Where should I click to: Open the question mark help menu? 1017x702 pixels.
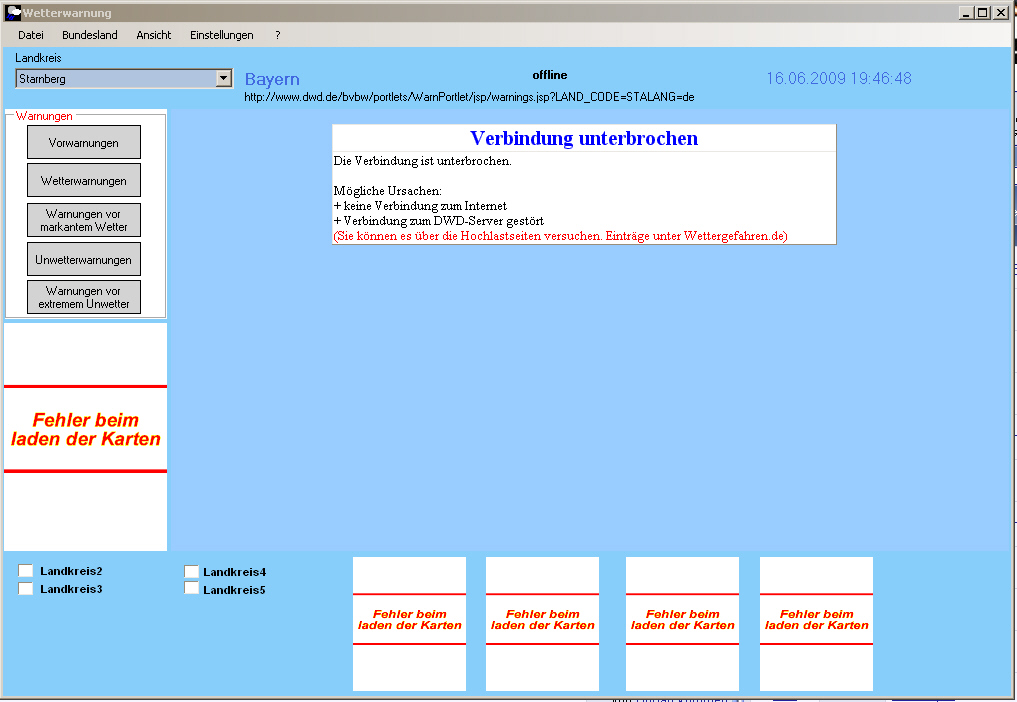(x=277, y=35)
